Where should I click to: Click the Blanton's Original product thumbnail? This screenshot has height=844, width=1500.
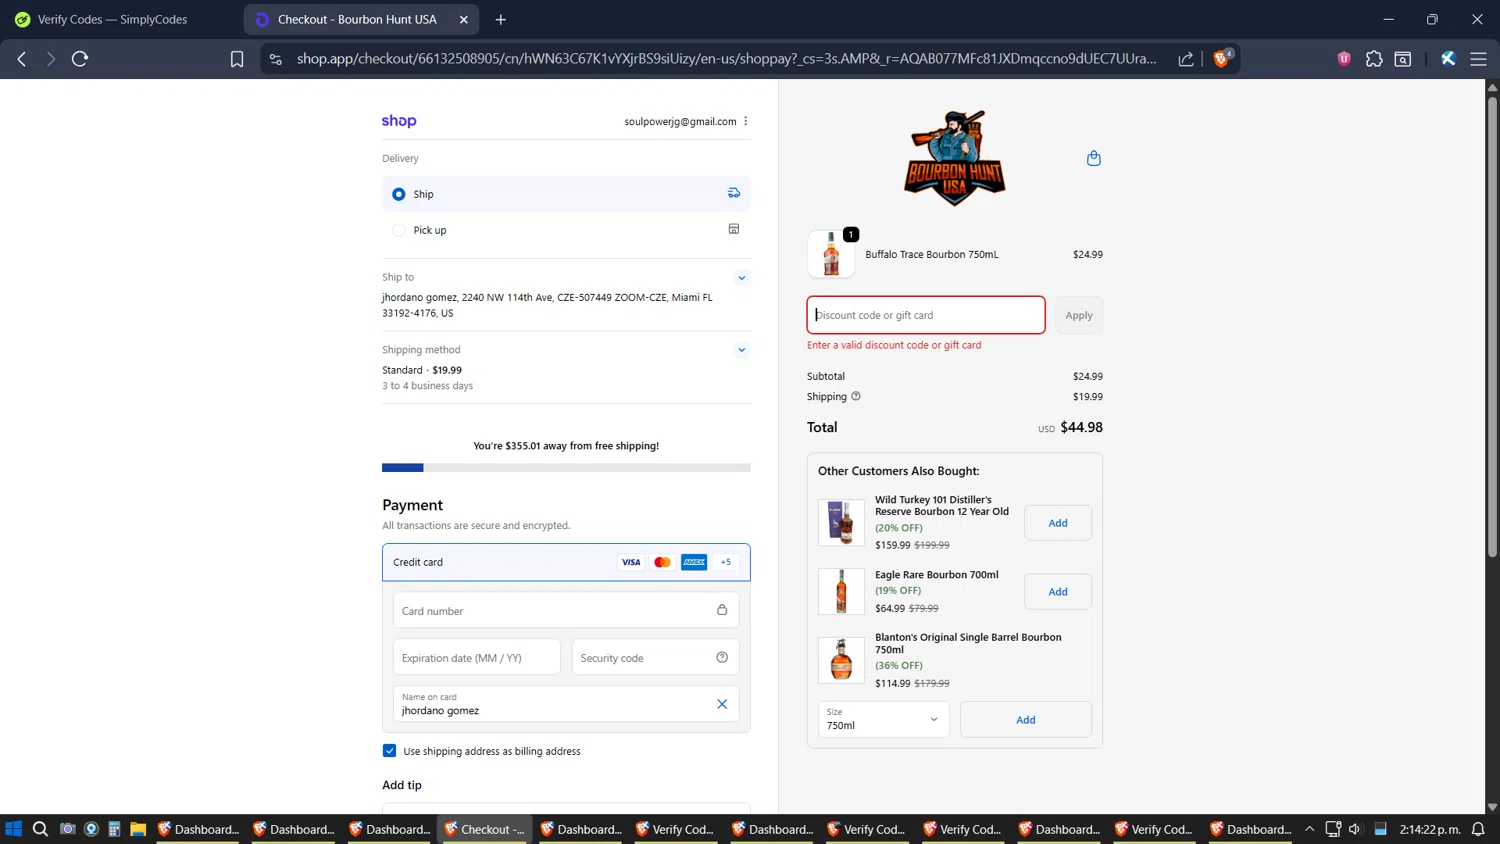841,660
